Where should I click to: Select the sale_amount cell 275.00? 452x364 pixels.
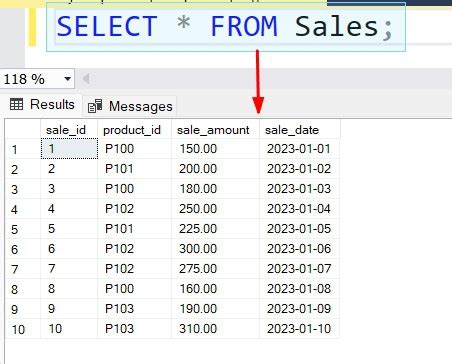[x=215, y=269]
